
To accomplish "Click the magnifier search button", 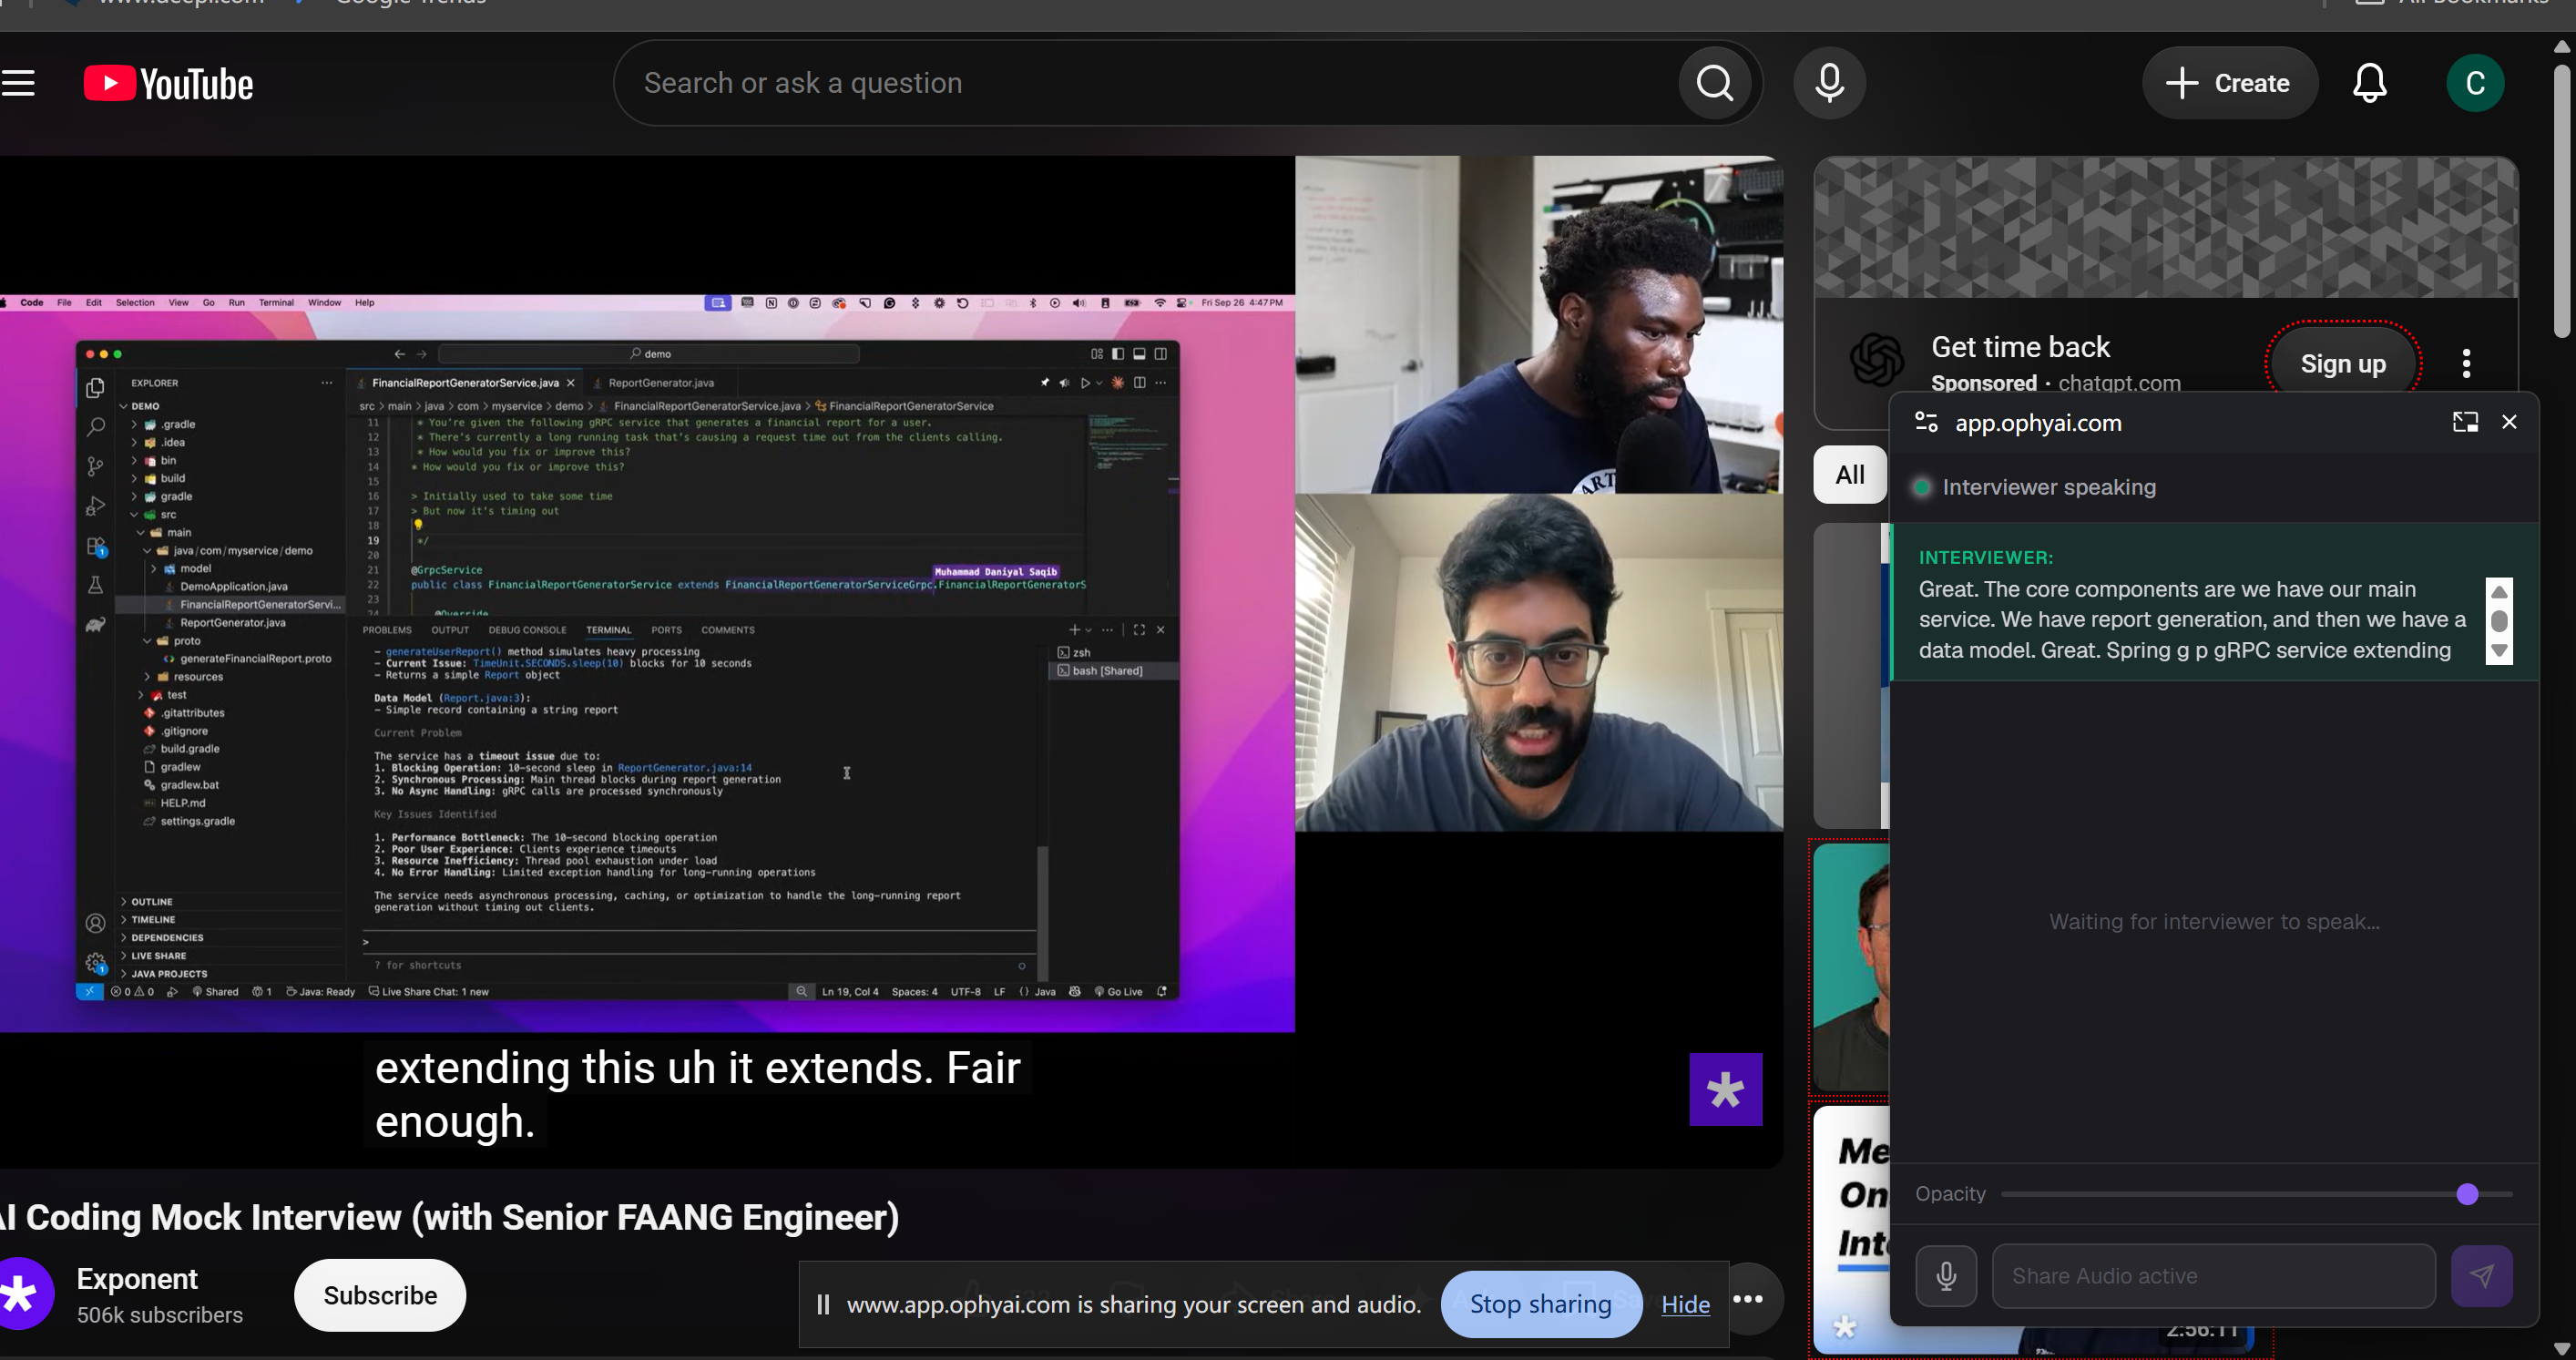I will [x=1714, y=83].
